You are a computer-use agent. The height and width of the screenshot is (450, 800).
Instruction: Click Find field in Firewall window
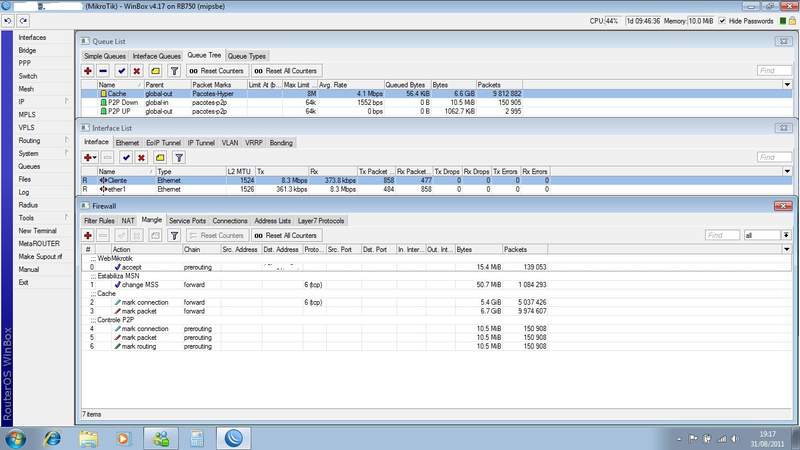(x=722, y=235)
